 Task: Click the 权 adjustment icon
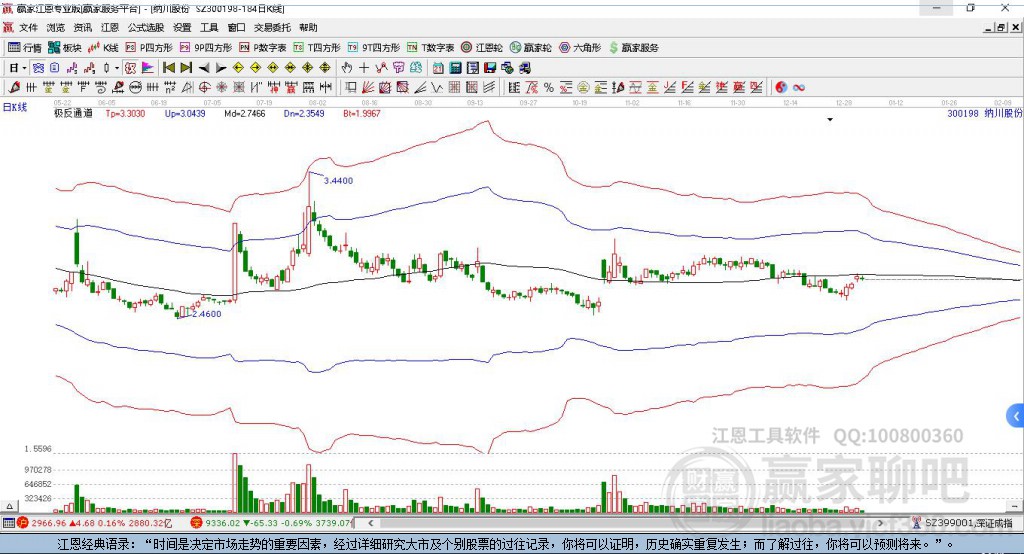click(131, 68)
